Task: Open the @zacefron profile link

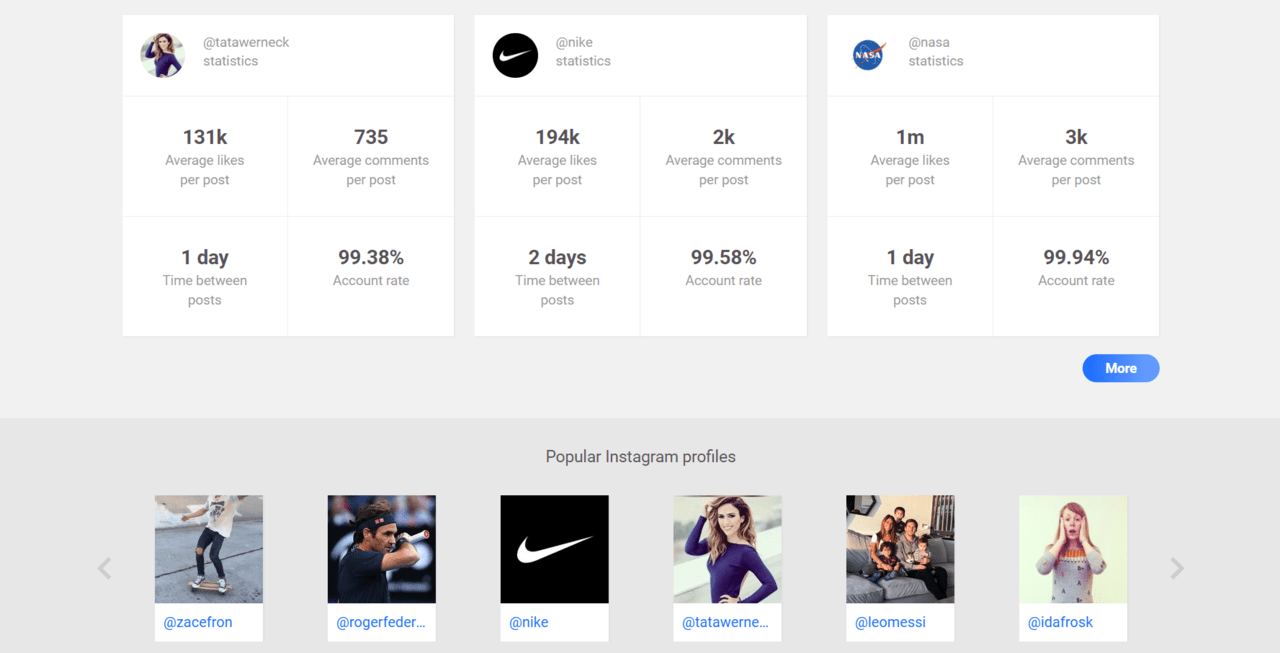Action: click(x=198, y=622)
